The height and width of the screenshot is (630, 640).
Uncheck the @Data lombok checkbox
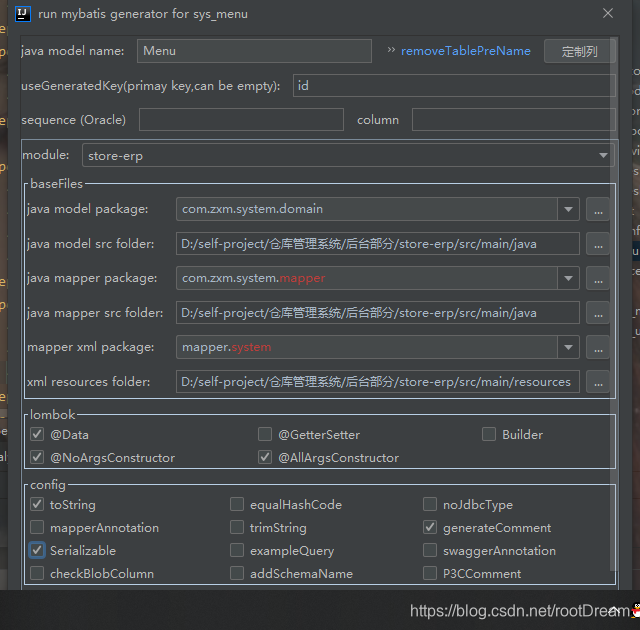click(37, 434)
